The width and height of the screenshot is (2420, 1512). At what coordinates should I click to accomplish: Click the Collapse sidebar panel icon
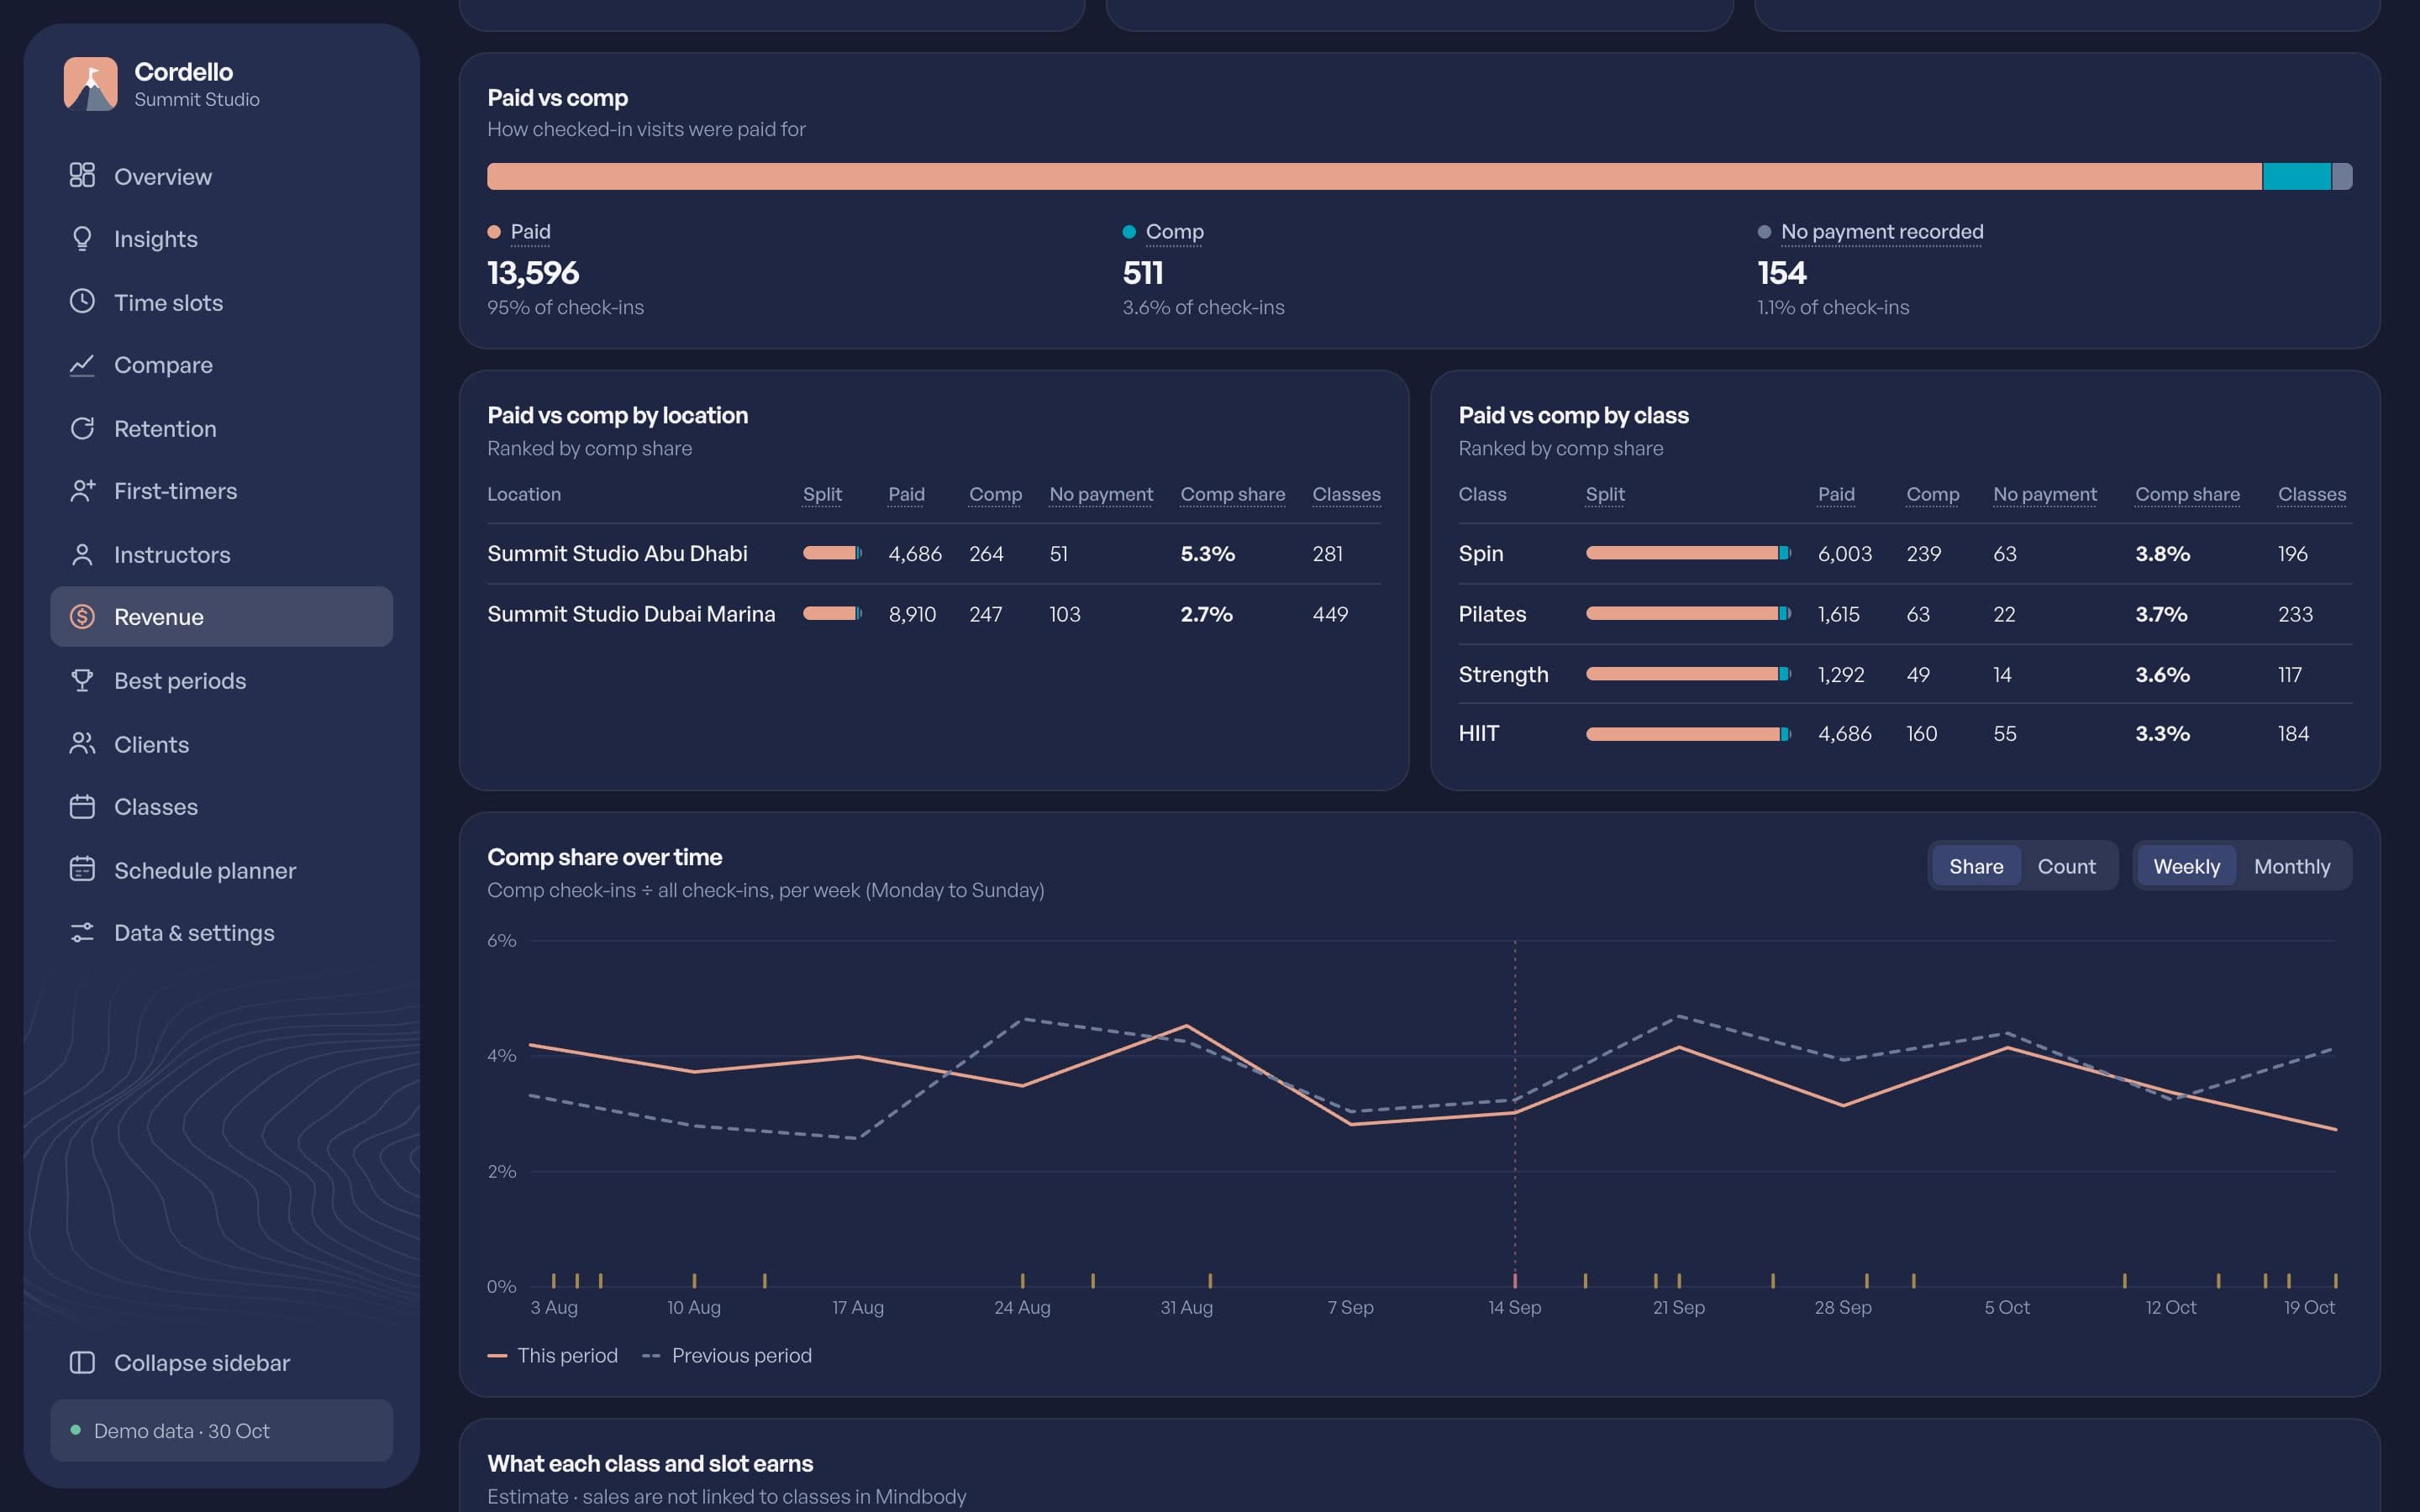[x=82, y=1363]
